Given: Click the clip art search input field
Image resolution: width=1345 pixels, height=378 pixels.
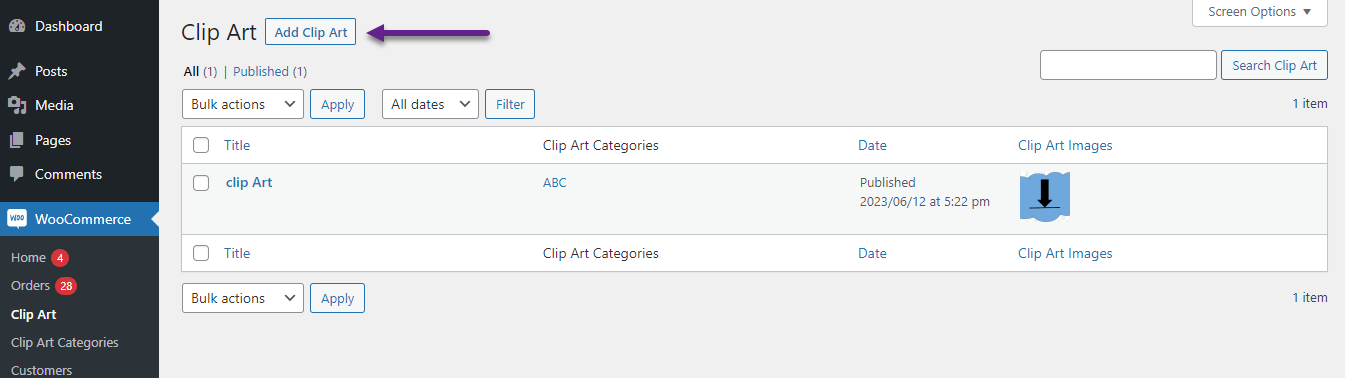Looking at the screenshot, I should pyautogui.click(x=1128, y=65).
